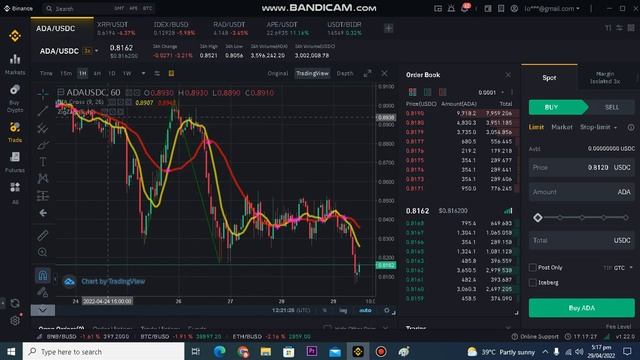Open Microsoft Edge from taskbar
This screenshot has height=360, width=640.
(220, 351)
